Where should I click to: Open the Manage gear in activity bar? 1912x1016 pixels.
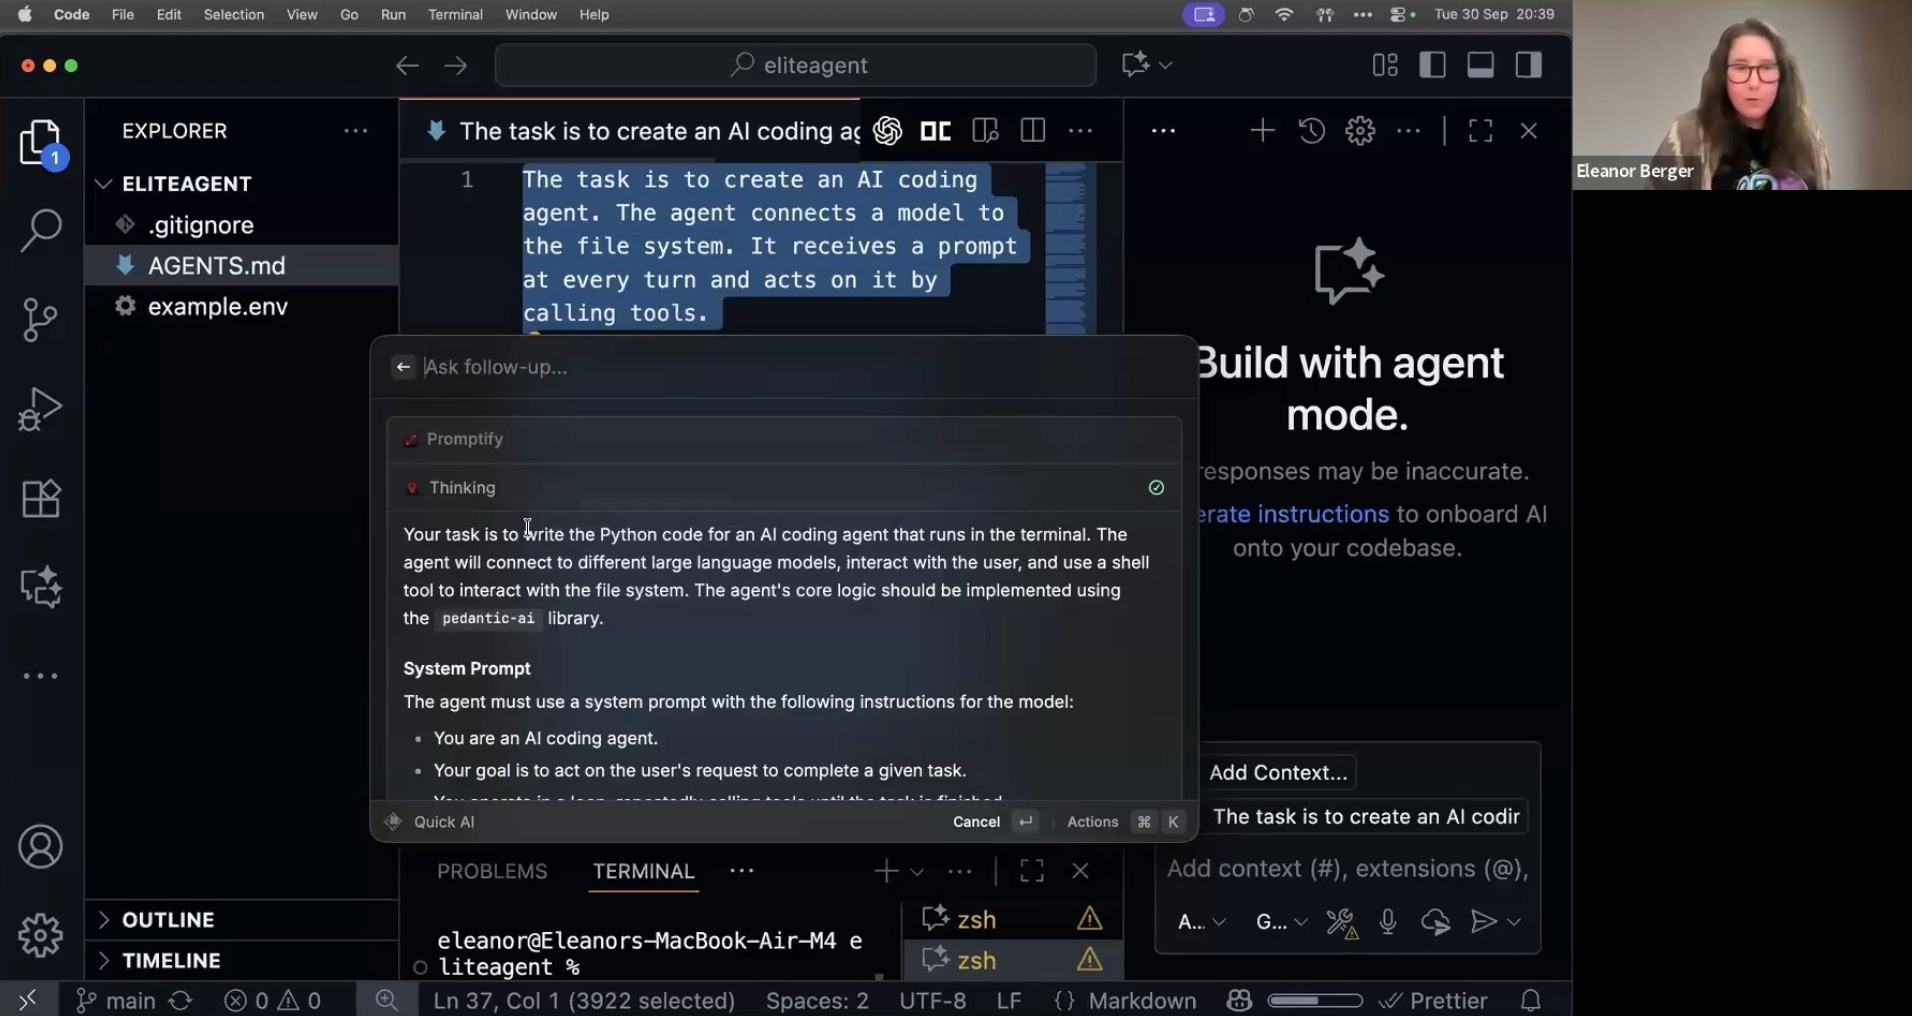(x=41, y=936)
